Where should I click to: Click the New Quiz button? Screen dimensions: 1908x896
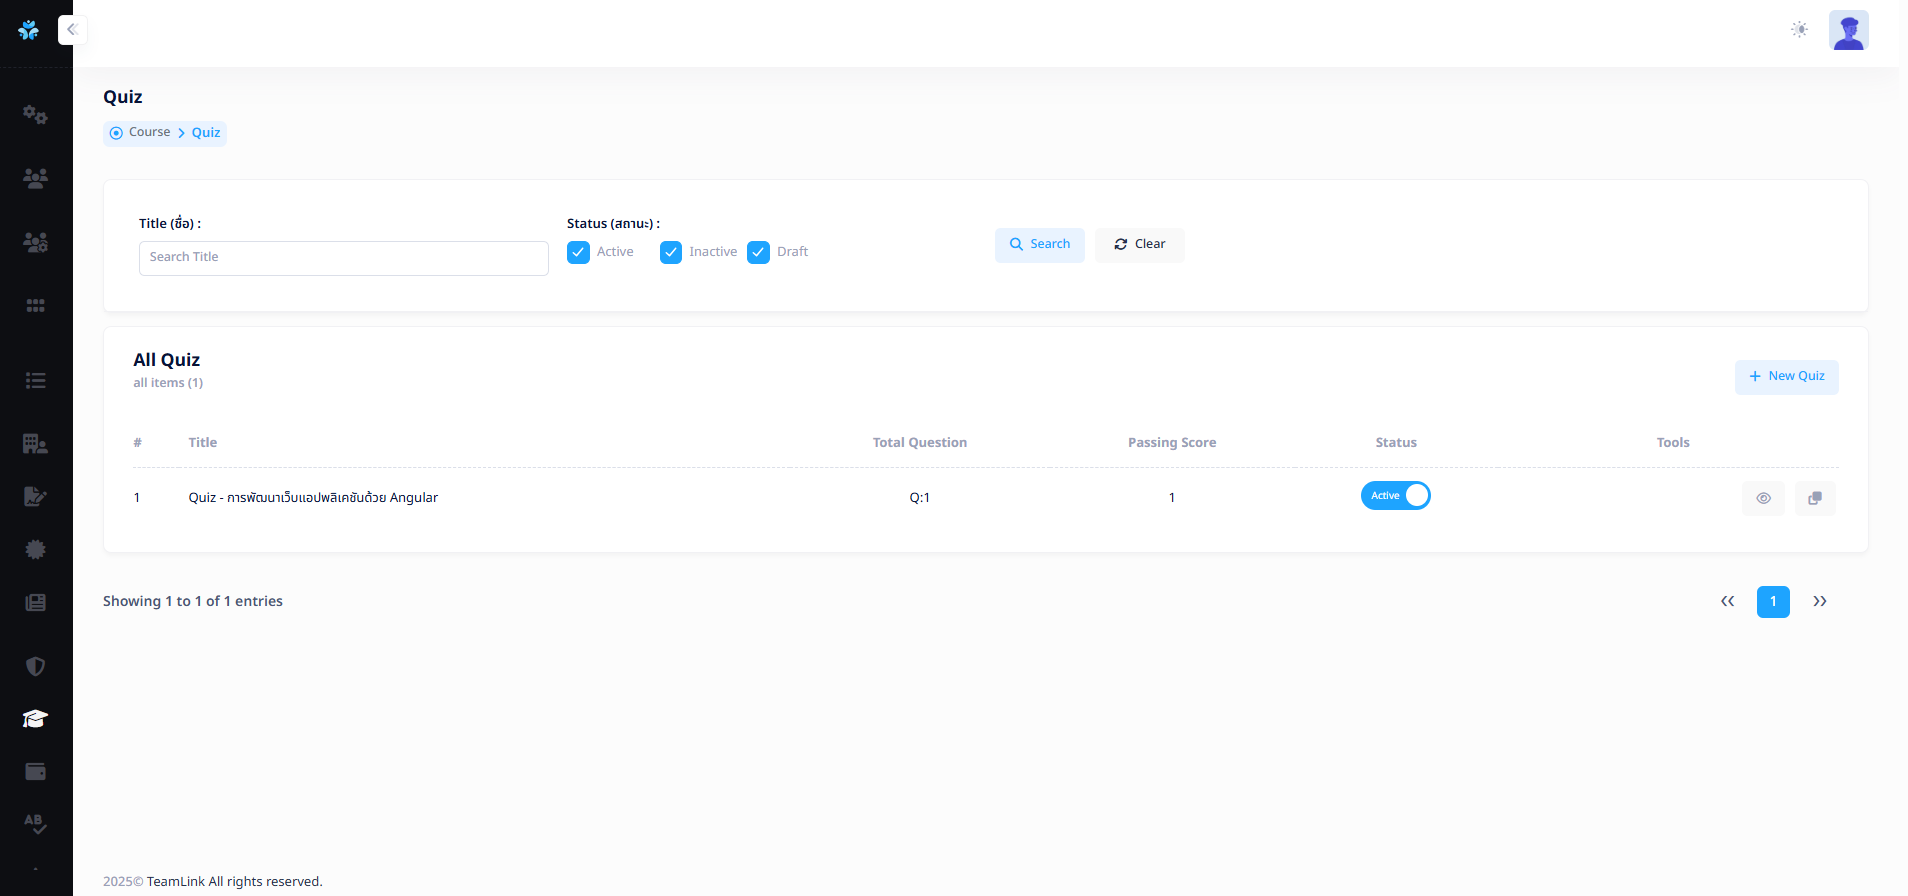pyautogui.click(x=1786, y=377)
